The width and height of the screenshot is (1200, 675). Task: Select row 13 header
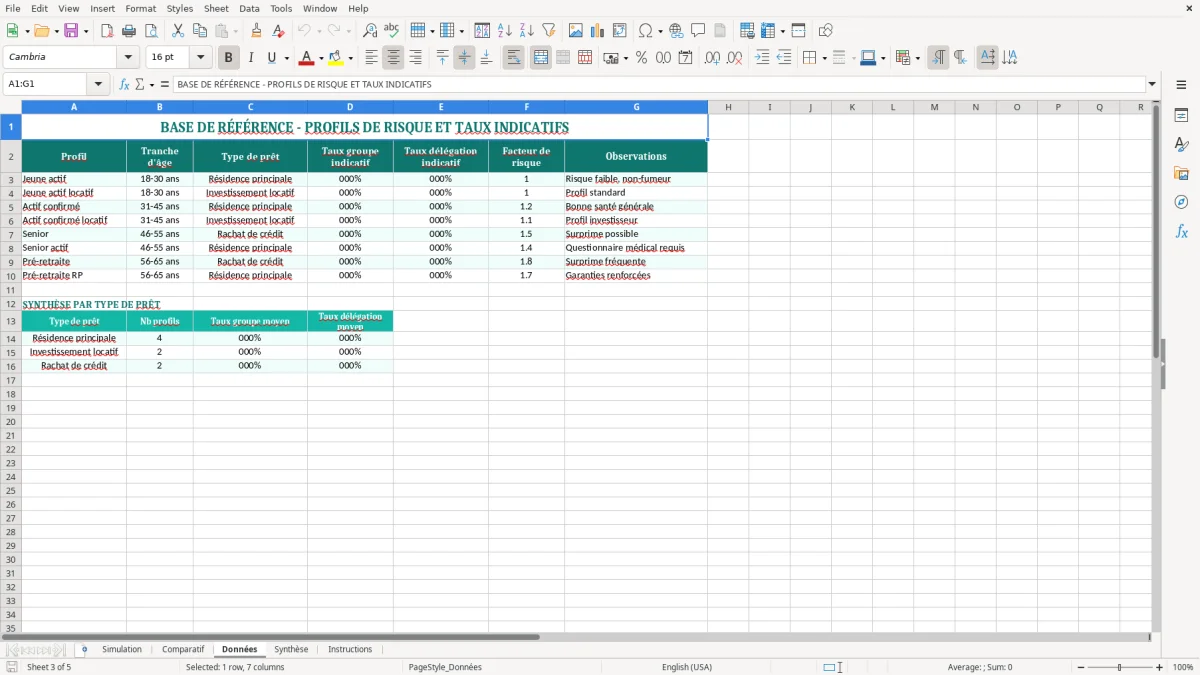coord(11,321)
